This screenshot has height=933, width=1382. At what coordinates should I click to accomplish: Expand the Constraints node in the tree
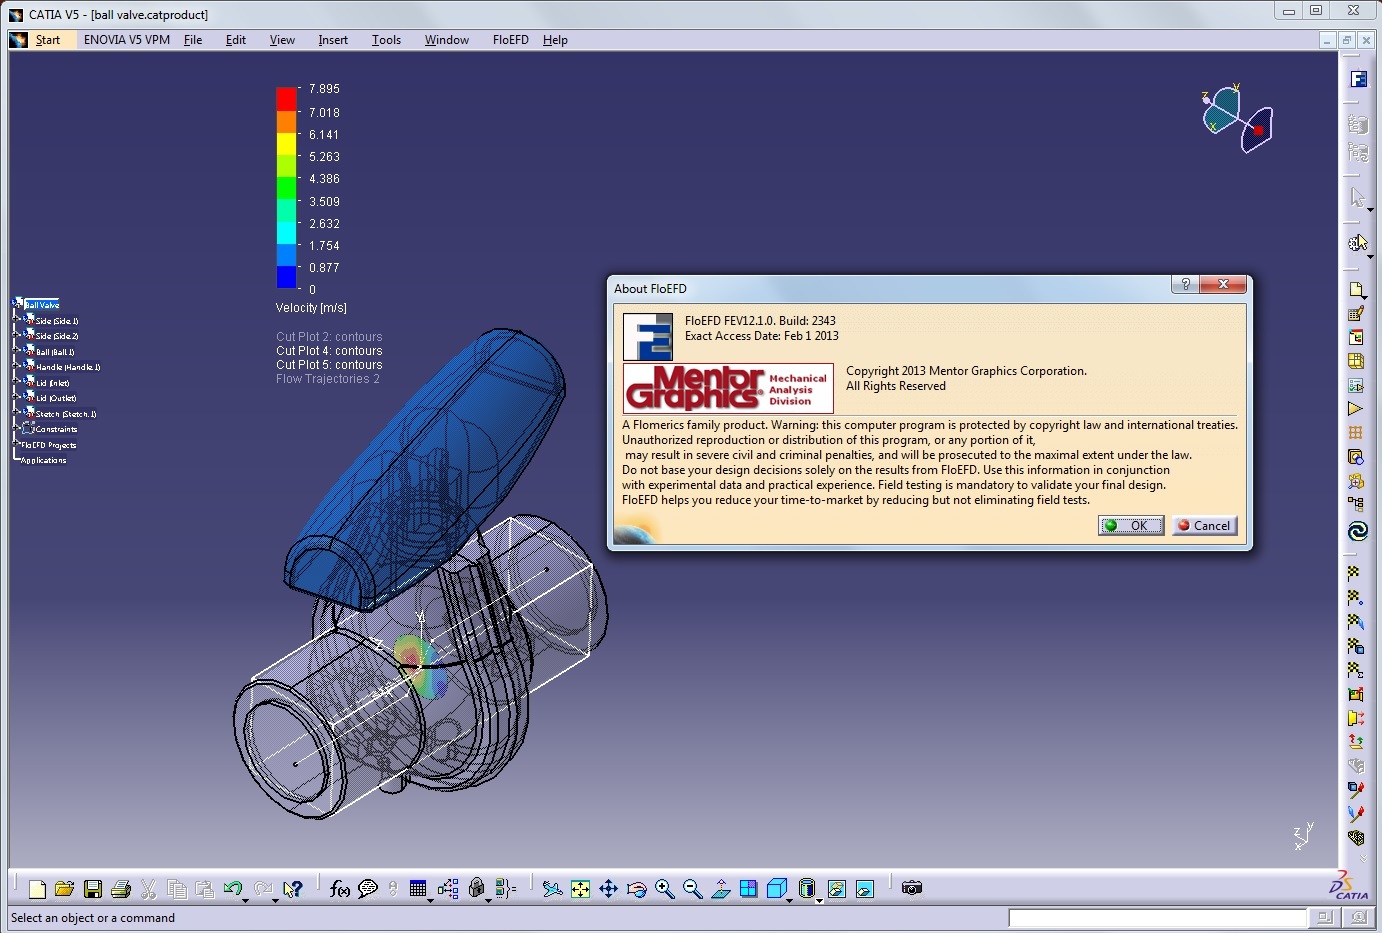pyautogui.click(x=18, y=428)
